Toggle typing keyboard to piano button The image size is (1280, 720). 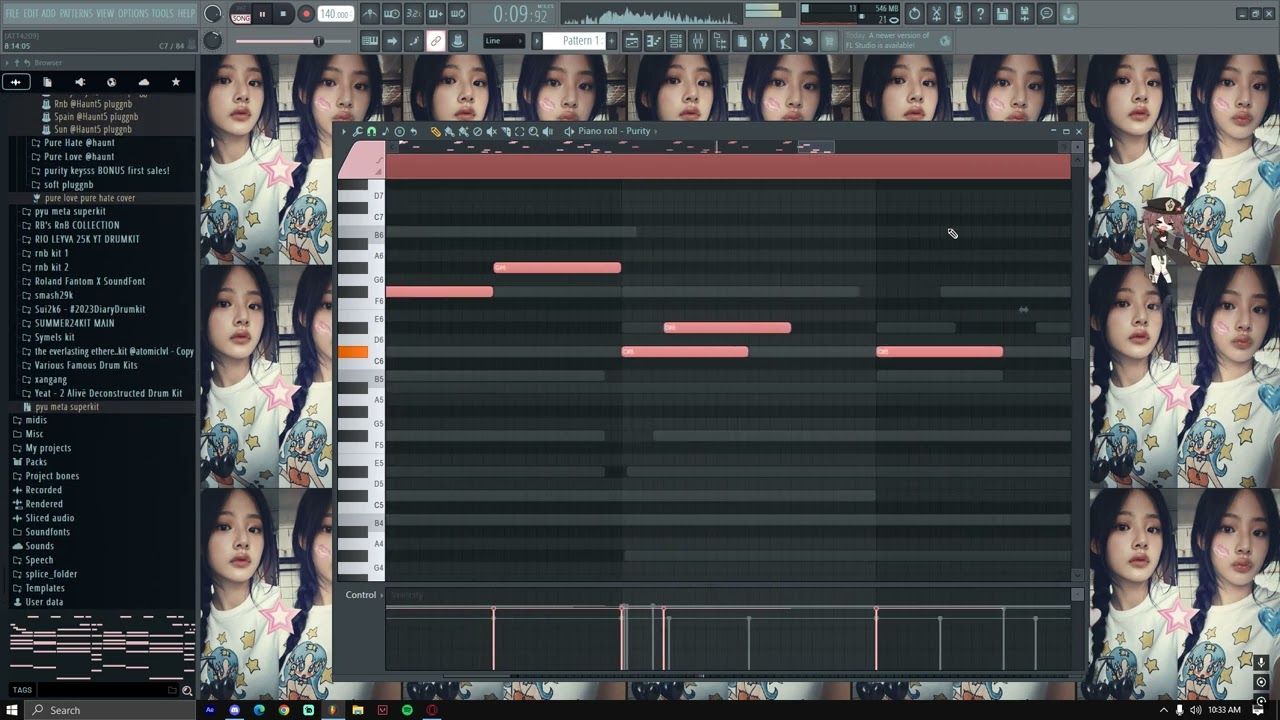pyautogui.click(x=370, y=41)
